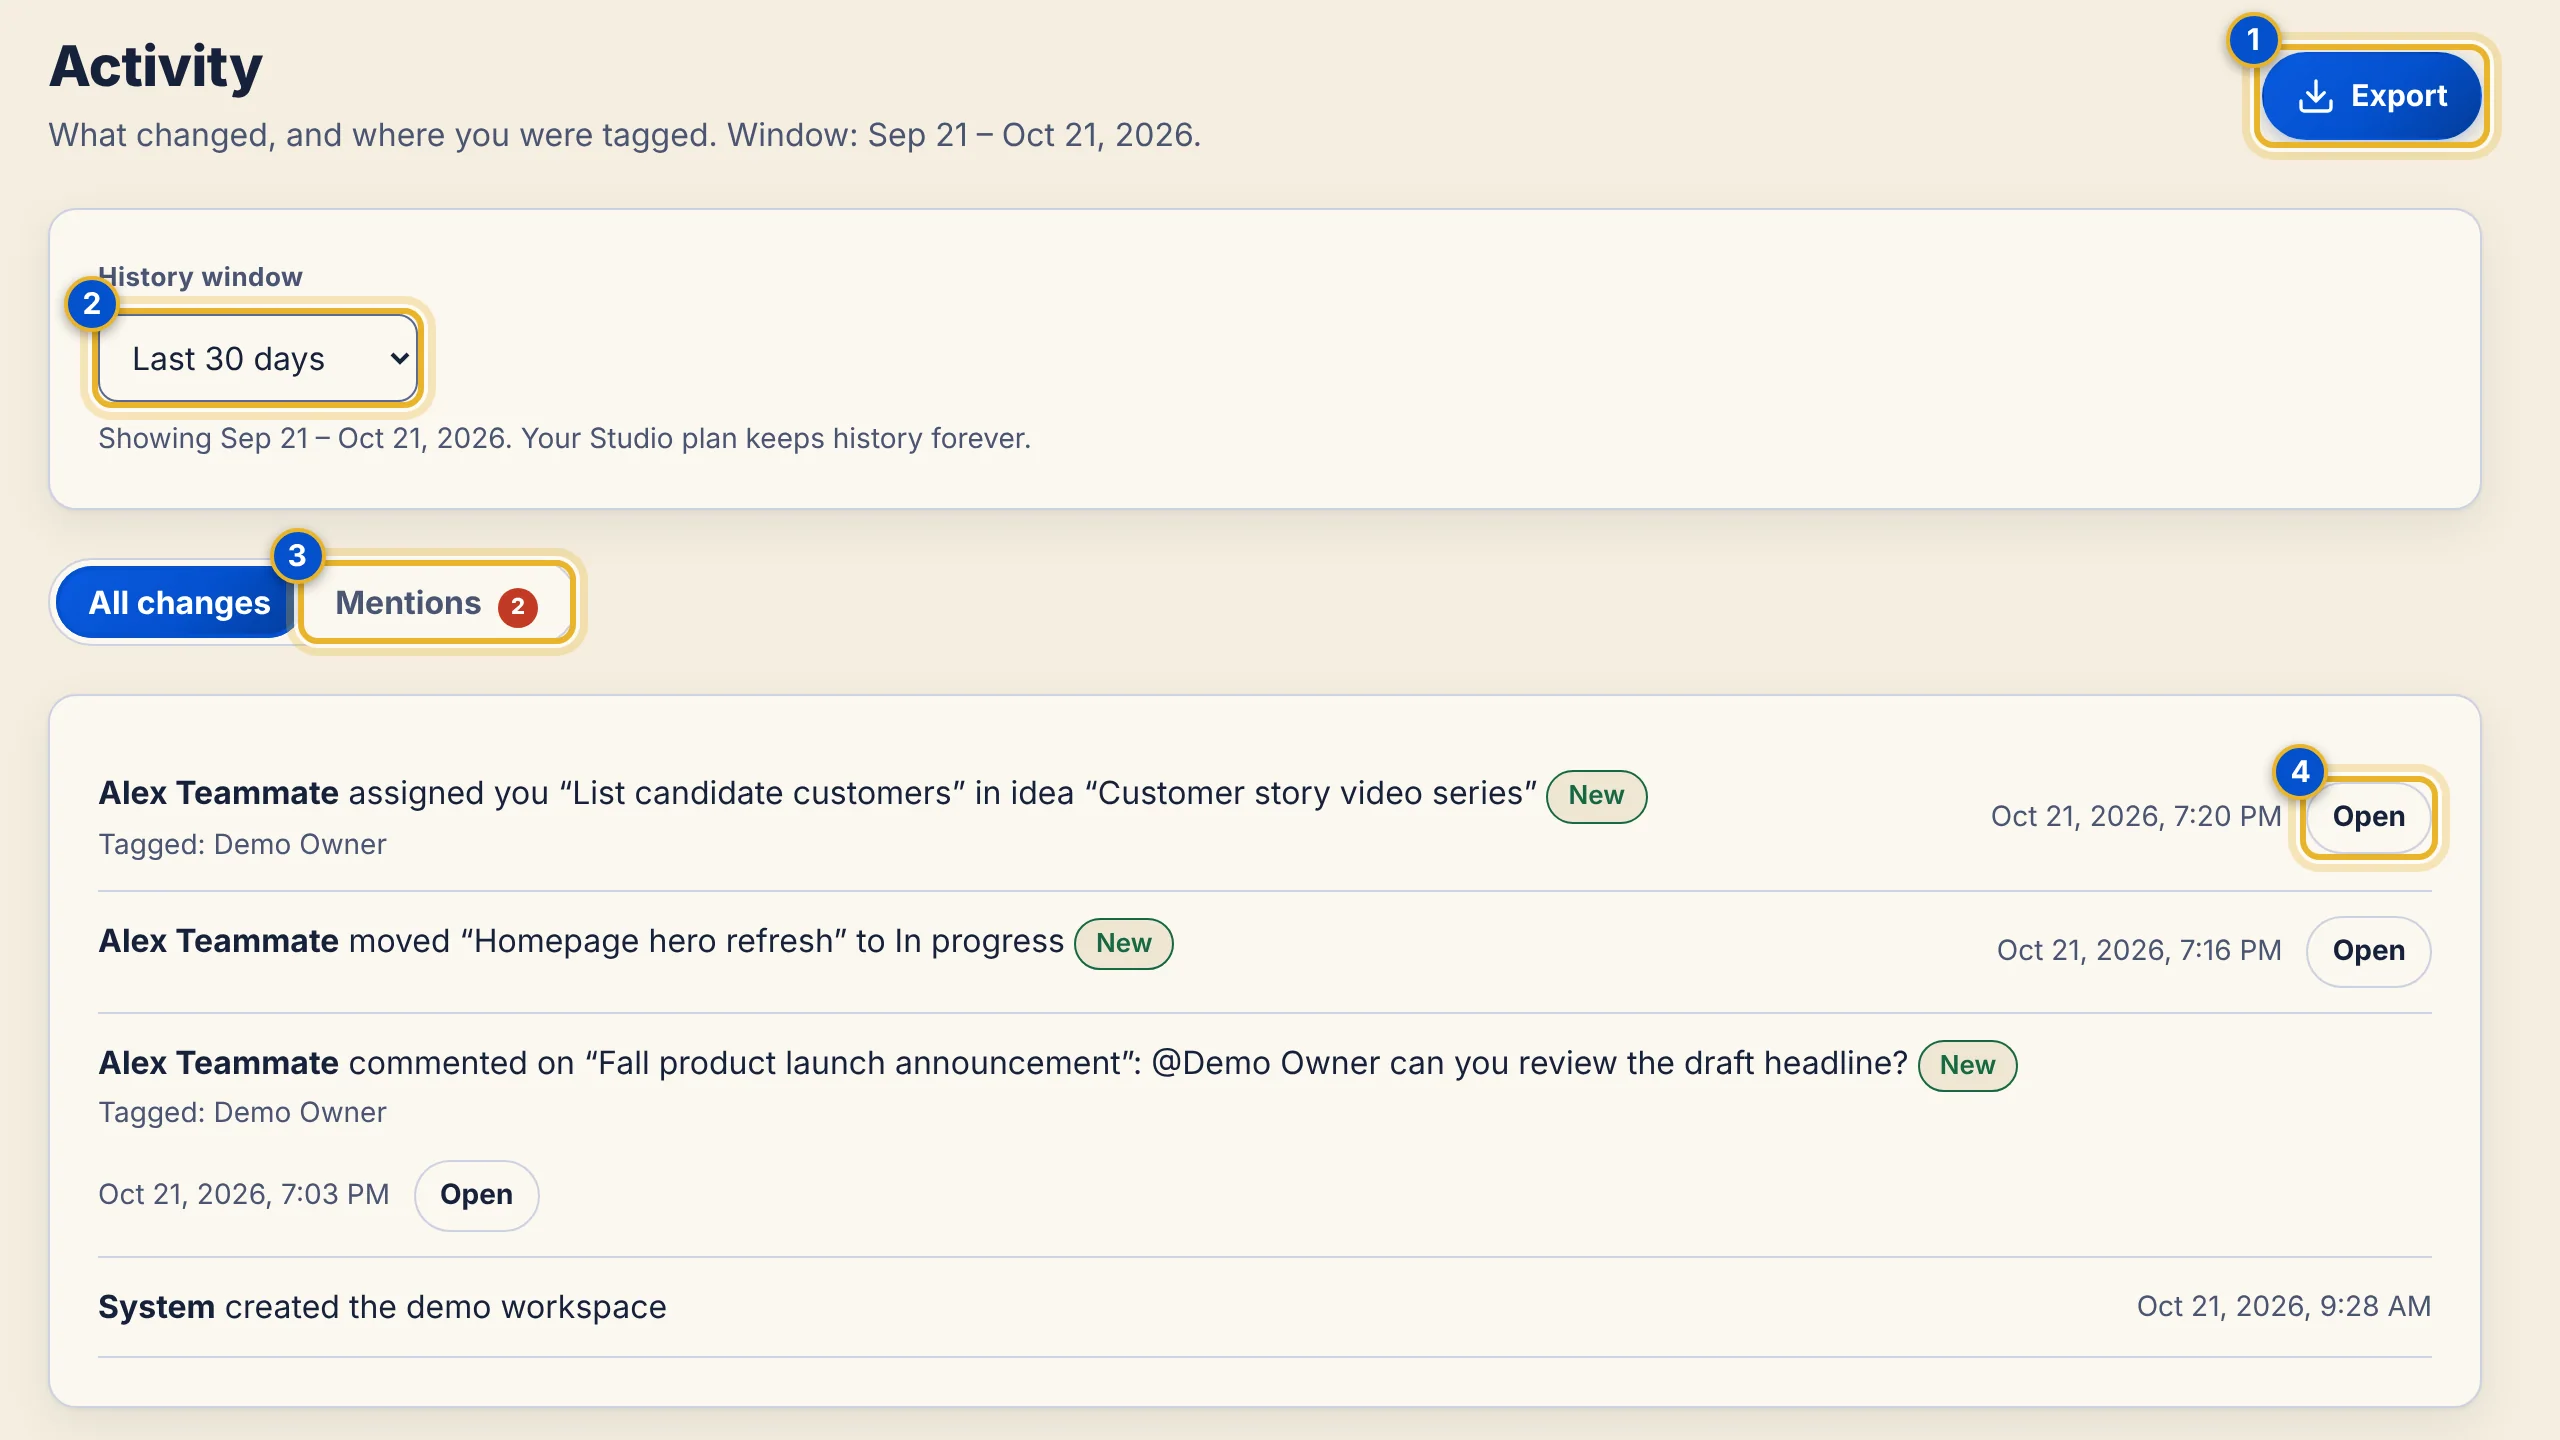
Task: Click the "Alex Teammate assigned you" entry text
Action: [817, 793]
